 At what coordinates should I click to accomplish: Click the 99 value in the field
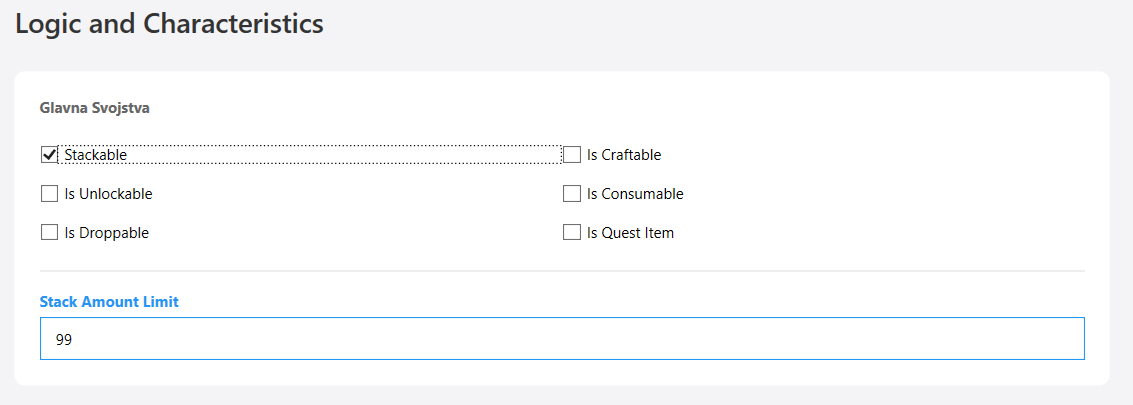tap(64, 340)
